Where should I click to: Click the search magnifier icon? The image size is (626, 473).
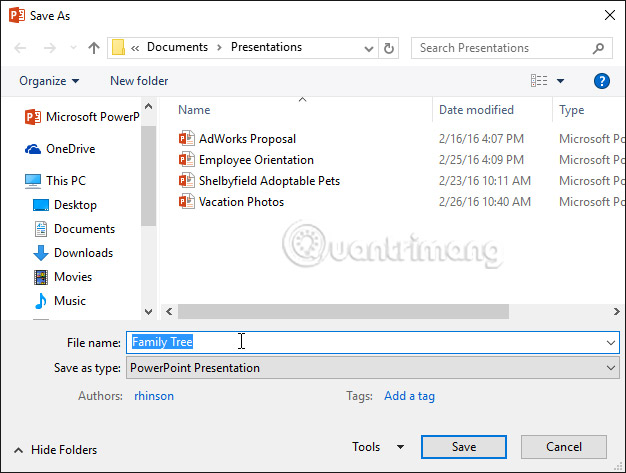coord(598,48)
